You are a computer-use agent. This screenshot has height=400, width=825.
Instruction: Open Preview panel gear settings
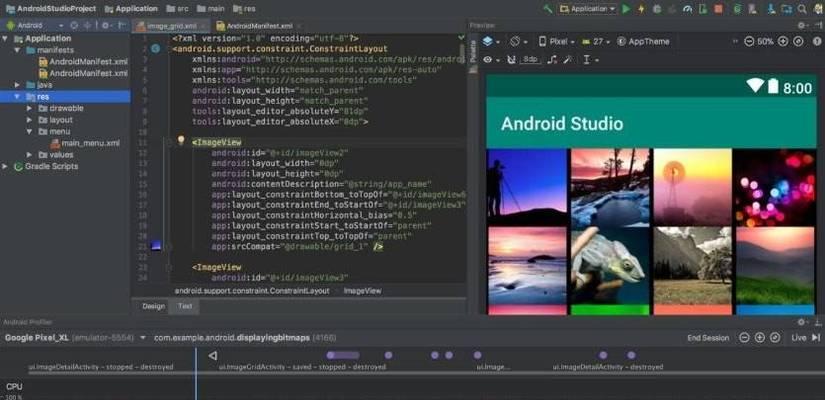(x=803, y=25)
